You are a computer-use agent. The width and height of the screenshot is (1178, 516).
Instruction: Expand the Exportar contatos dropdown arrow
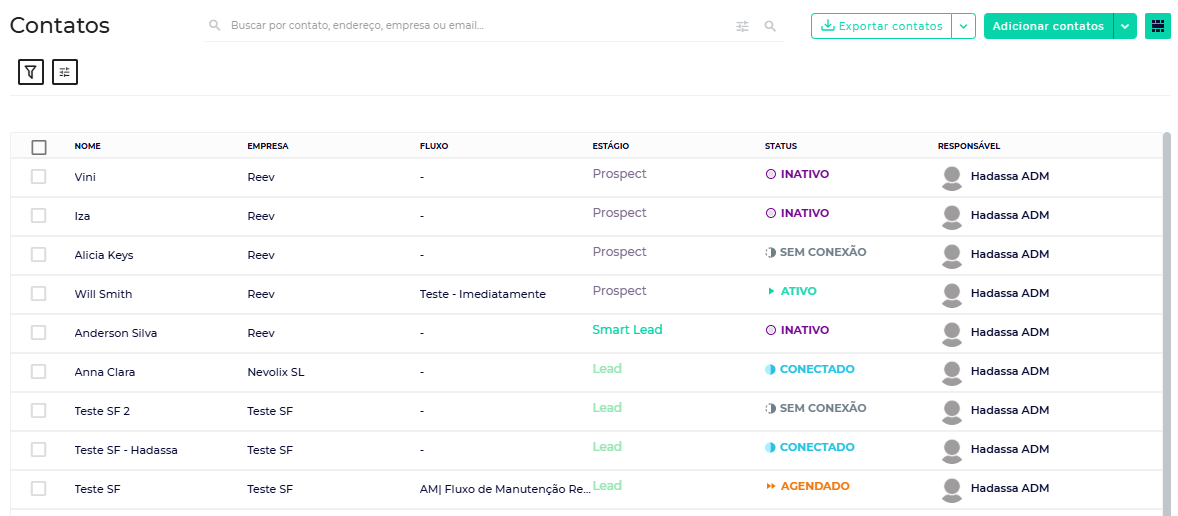click(x=963, y=26)
